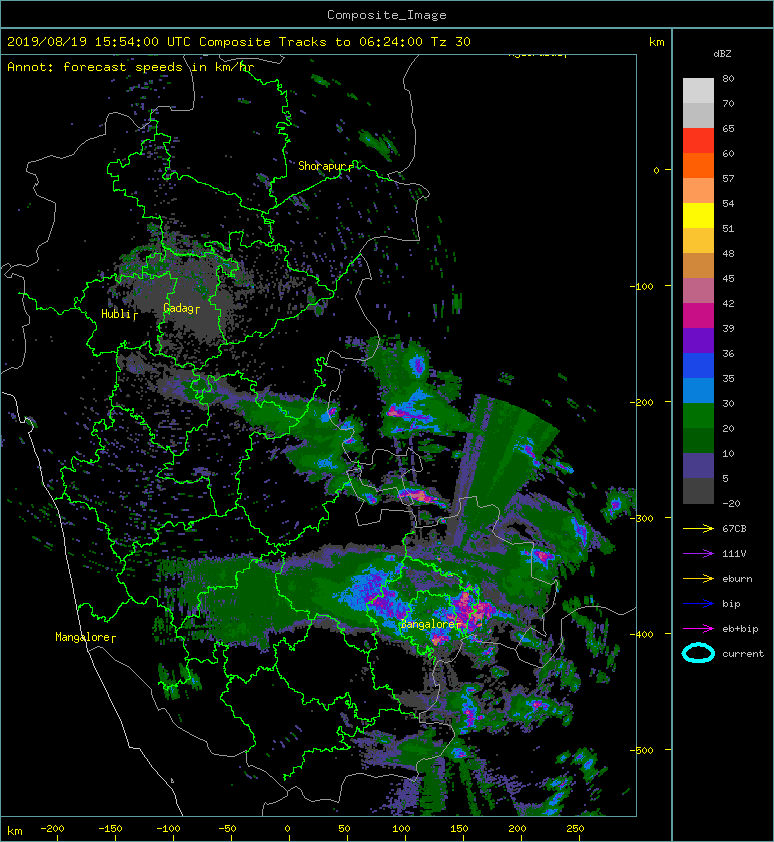Click 'Annot: forecast speeds in km/hr' annotation
The width and height of the screenshot is (774, 842).
[x=130, y=67]
